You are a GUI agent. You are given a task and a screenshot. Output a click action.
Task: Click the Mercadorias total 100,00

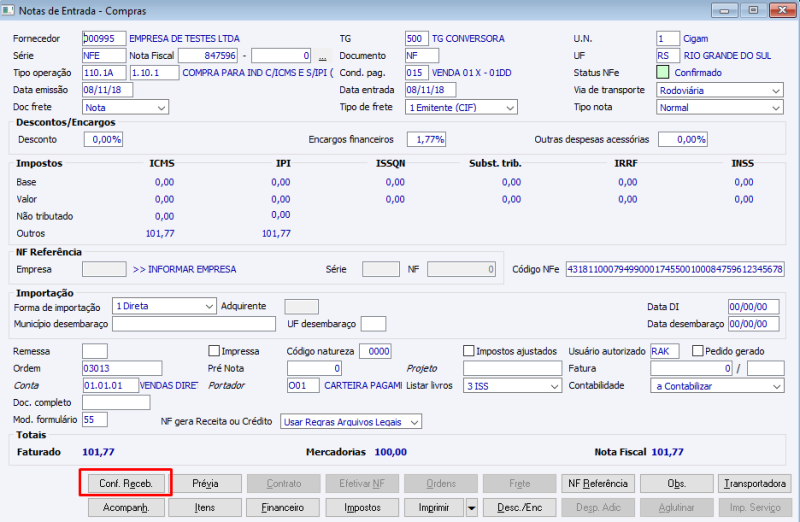click(x=391, y=452)
